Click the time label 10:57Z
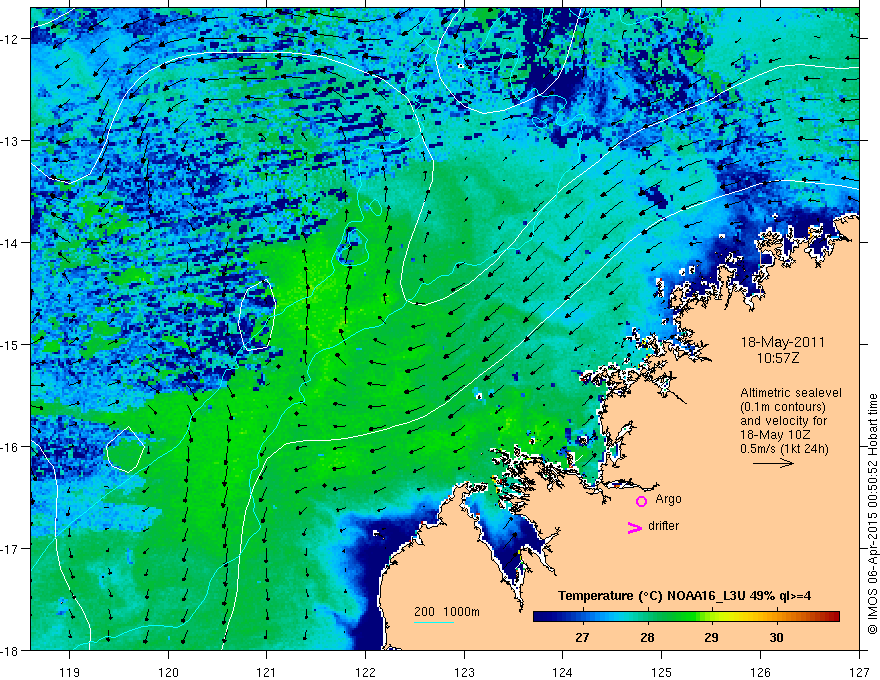This screenshot has width=880, height=680. 777,359
